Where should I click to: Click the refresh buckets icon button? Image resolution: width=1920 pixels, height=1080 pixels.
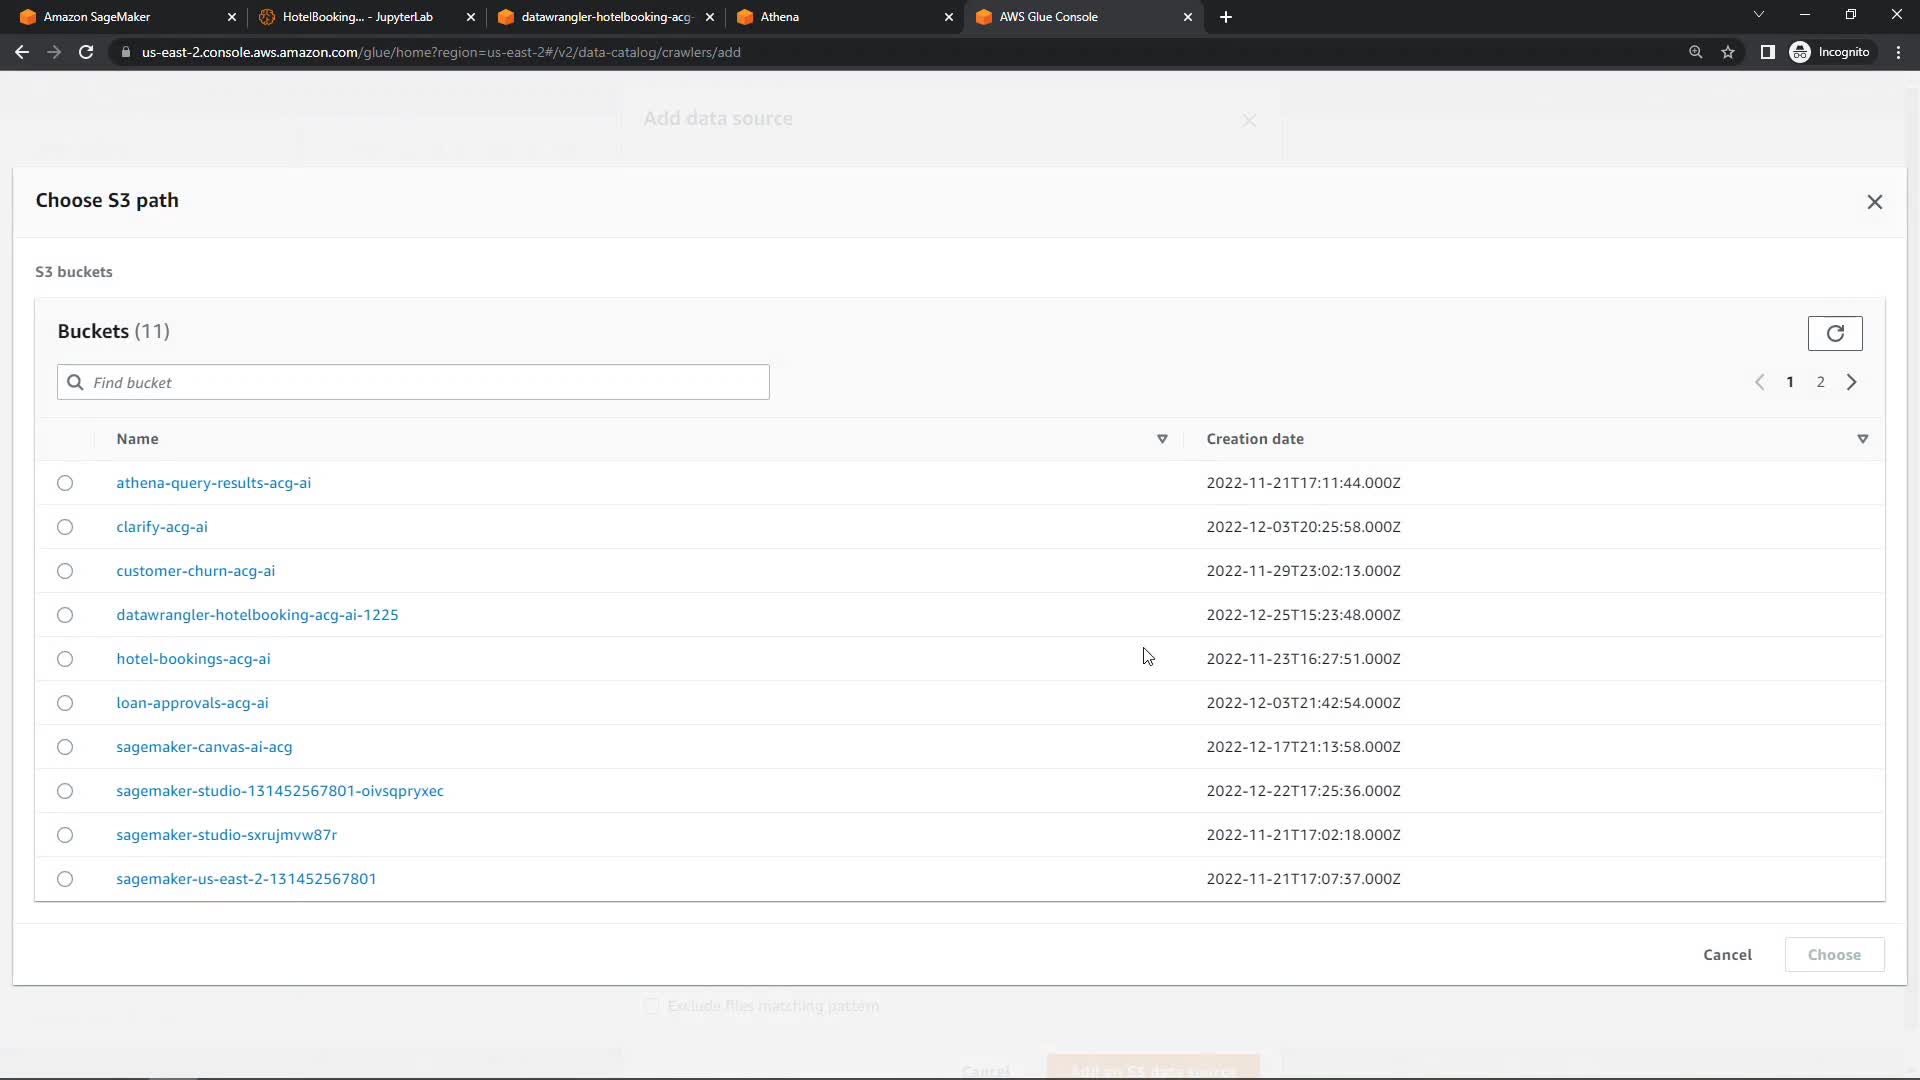[1834, 333]
